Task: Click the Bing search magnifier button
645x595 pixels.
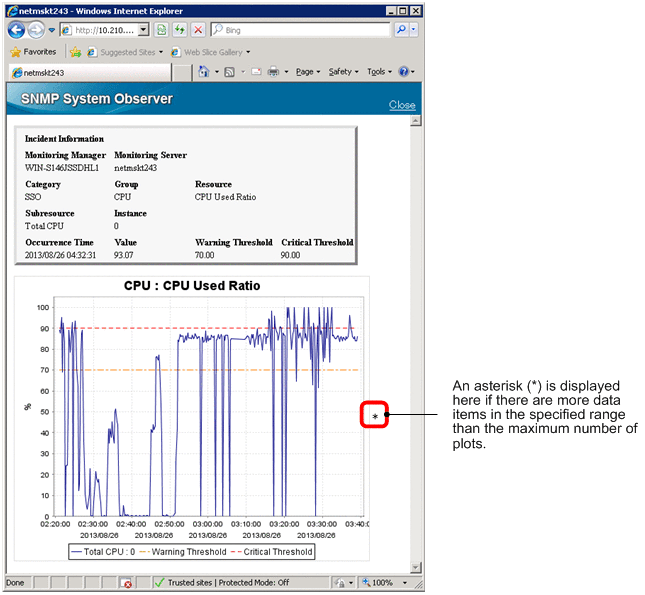Action: 401,31
